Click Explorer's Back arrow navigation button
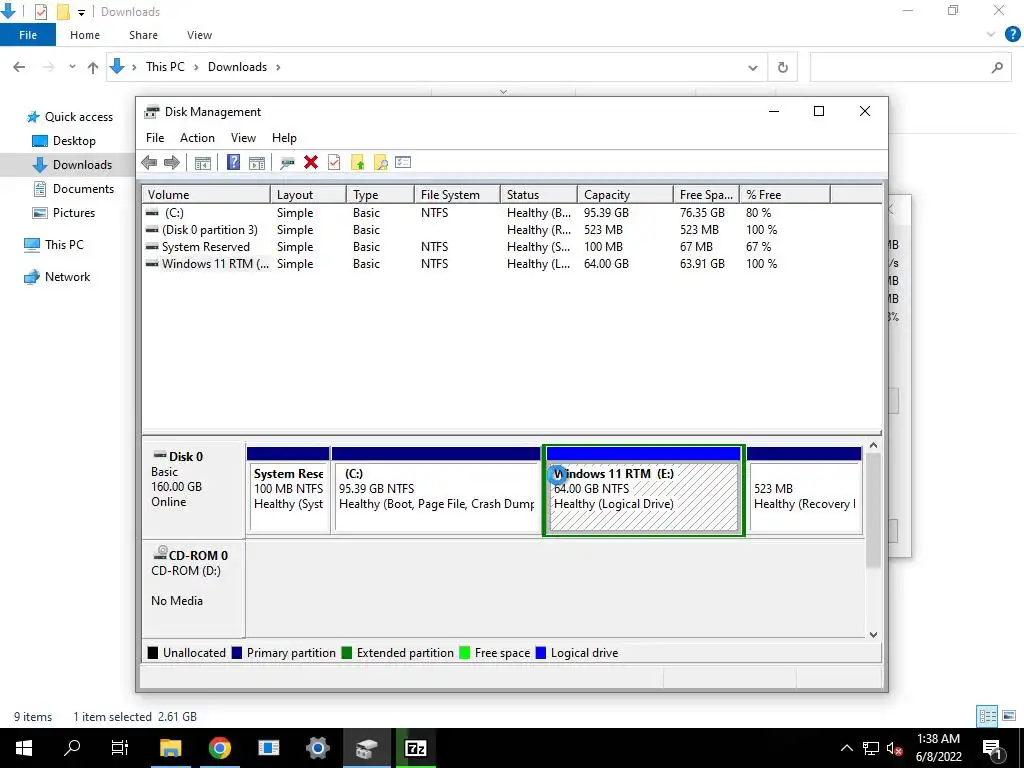The height and width of the screenshot is (768, 1024). [x=20, y=67]
